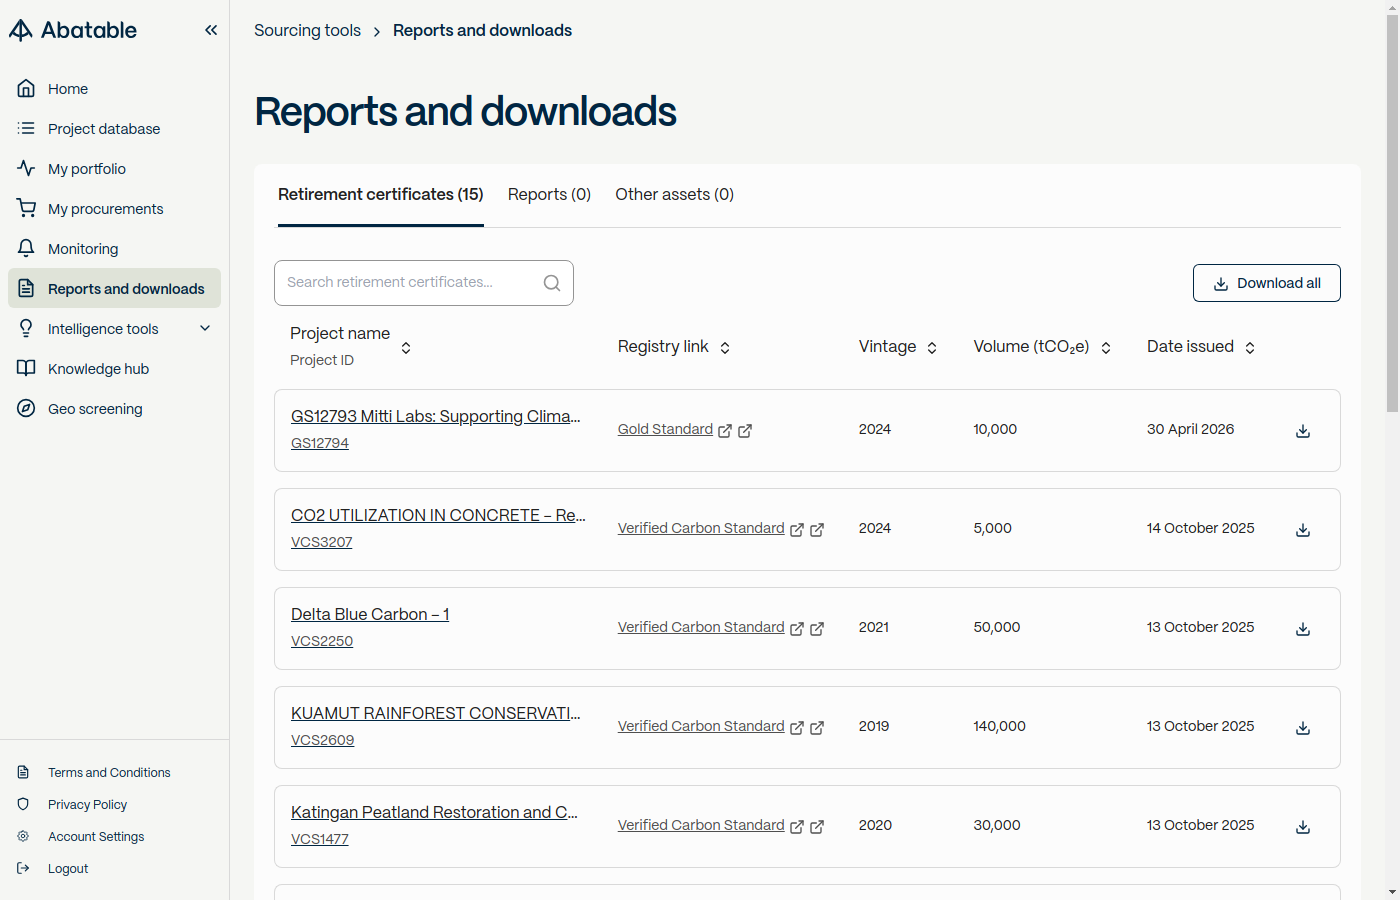Open the KUAMUT RAINFOREST CONSERVATION project link

click(436, 713)
